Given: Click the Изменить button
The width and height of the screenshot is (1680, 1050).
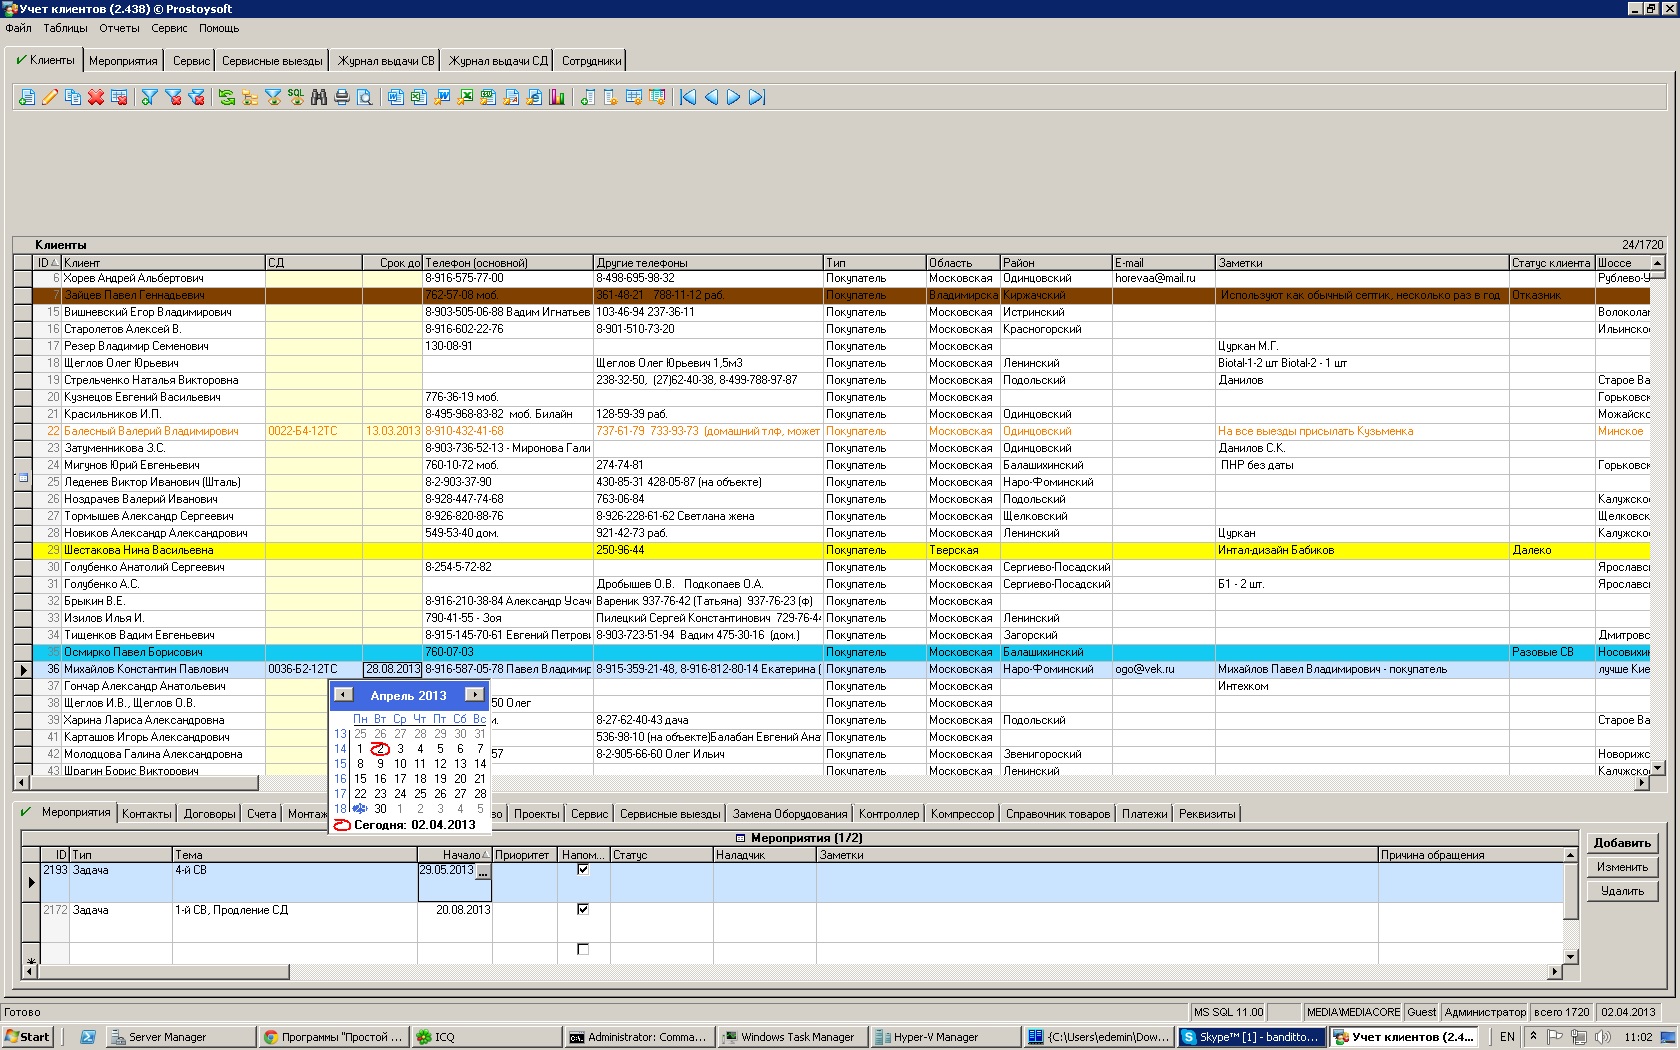Looking at the screenshot, I should pos(1622,867).
